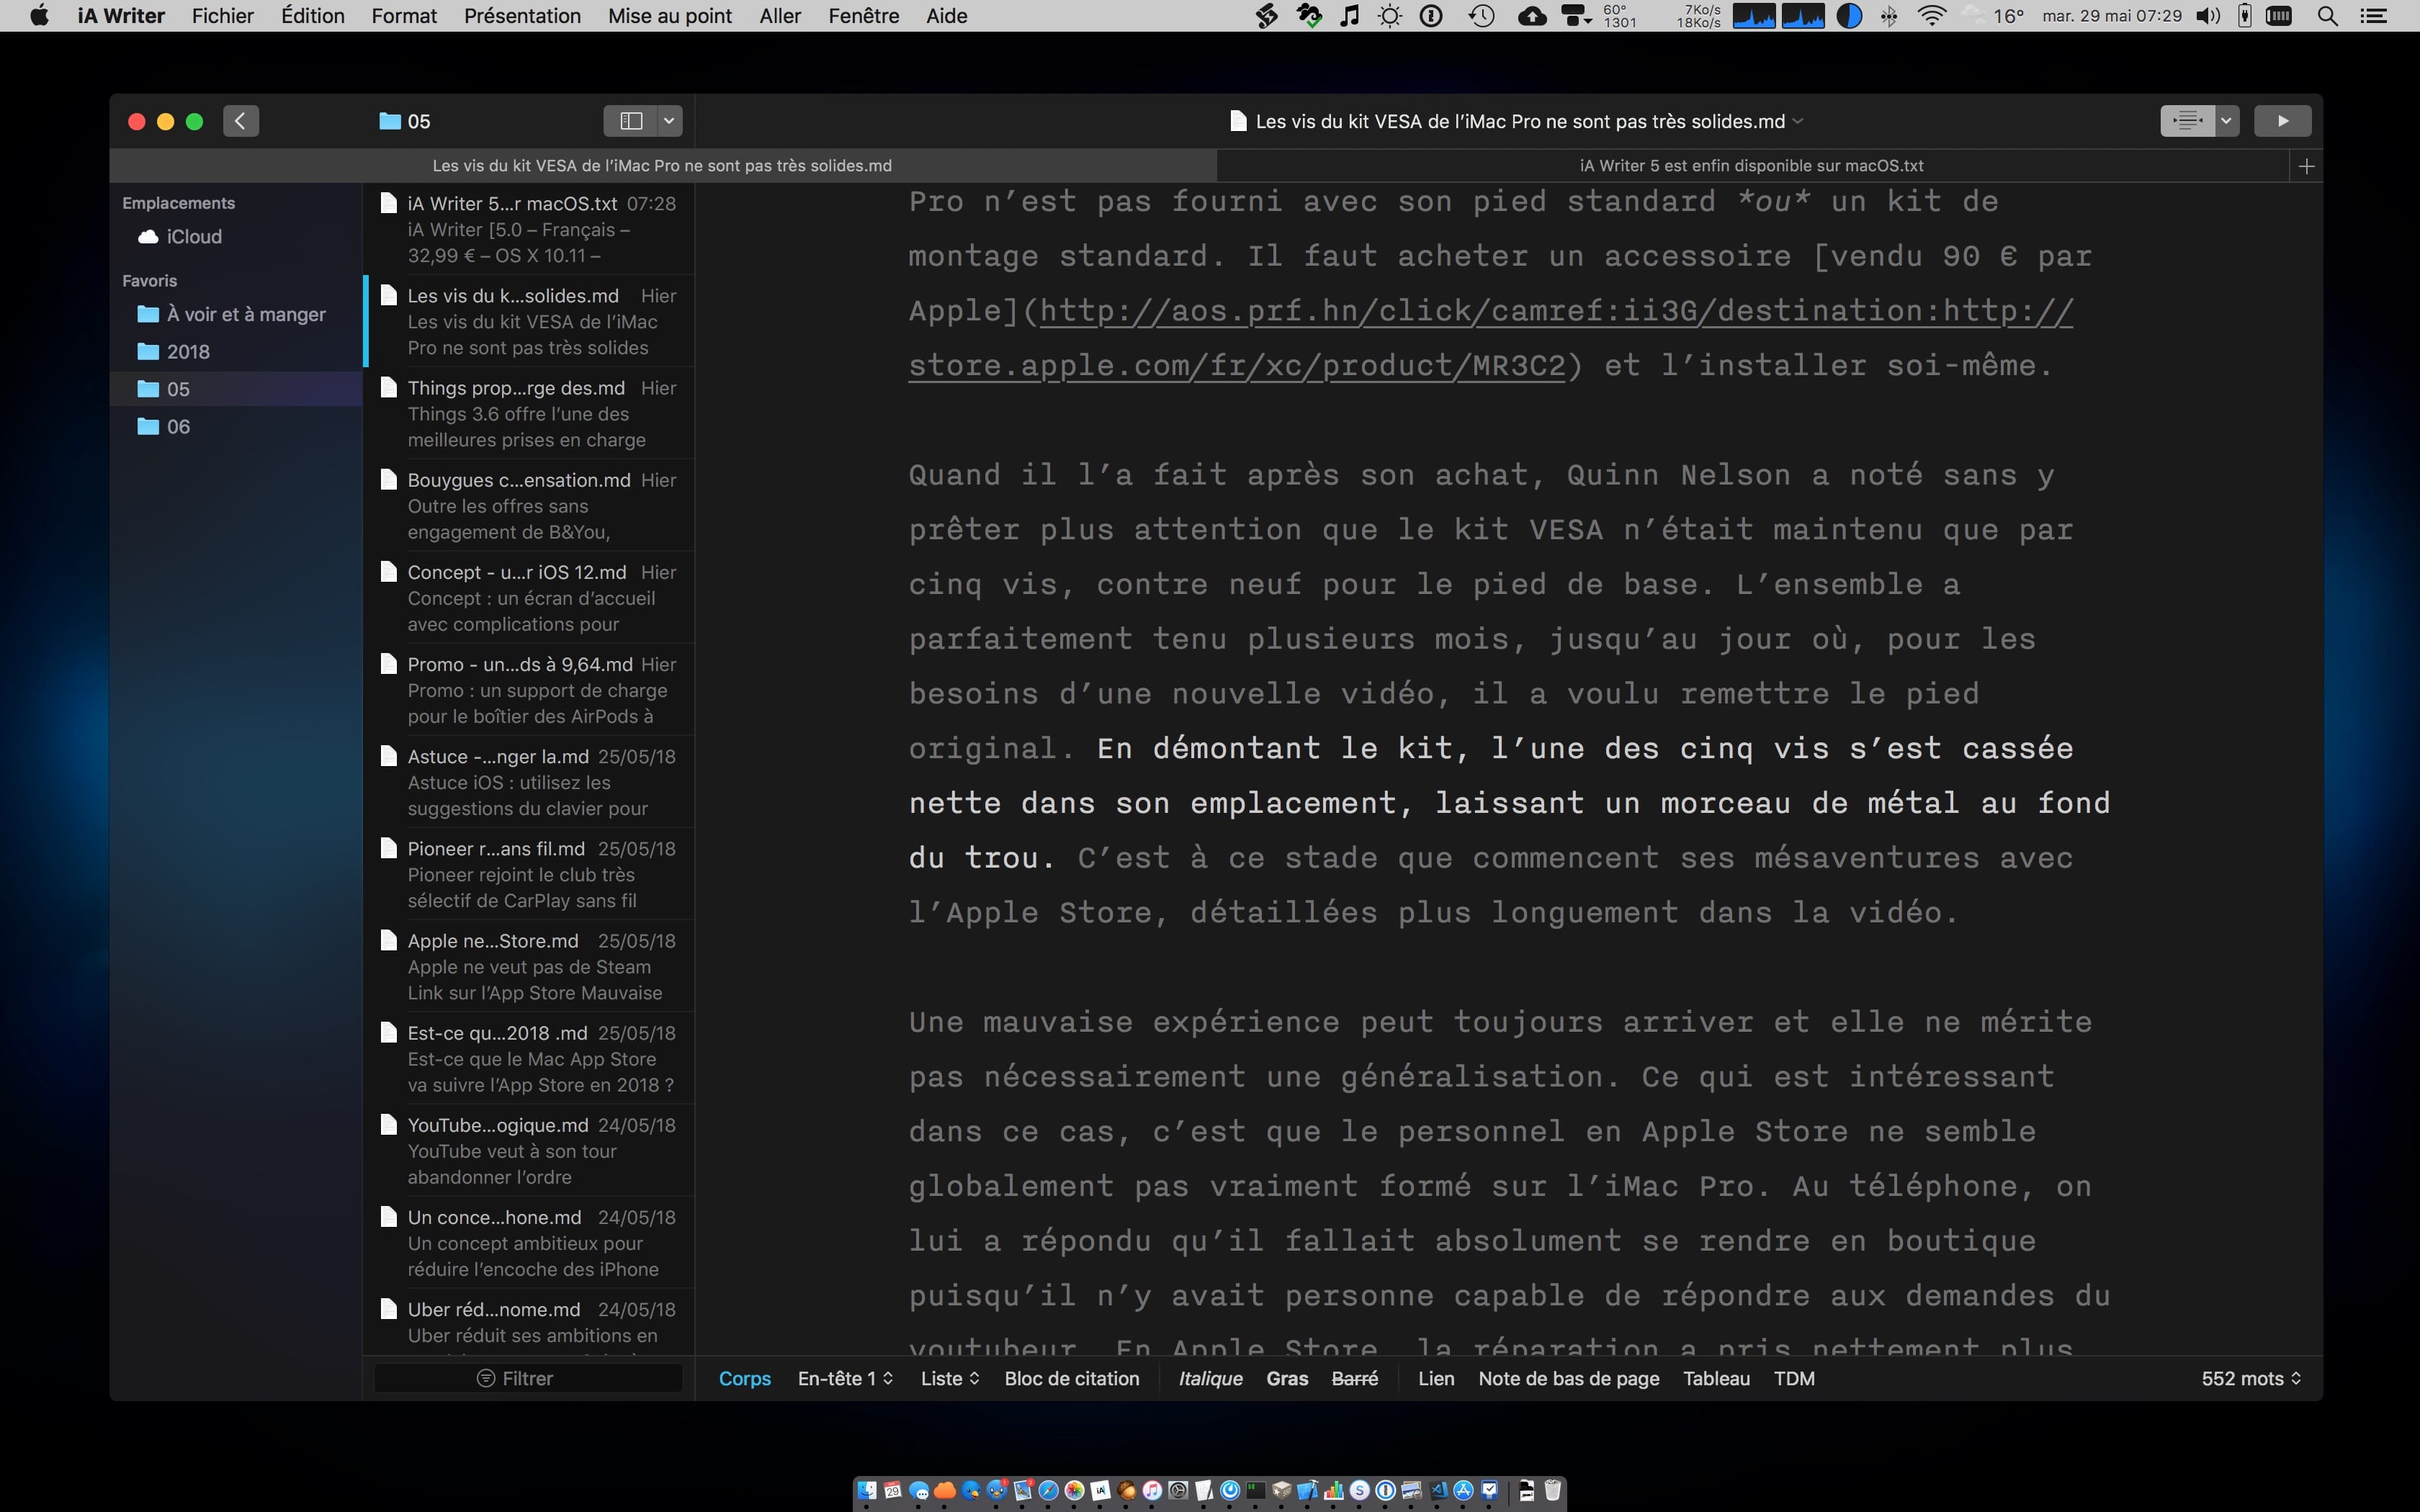Open the Apple menu
The height and width of the screenshot is (1512, 2420).
coord(40,16)
